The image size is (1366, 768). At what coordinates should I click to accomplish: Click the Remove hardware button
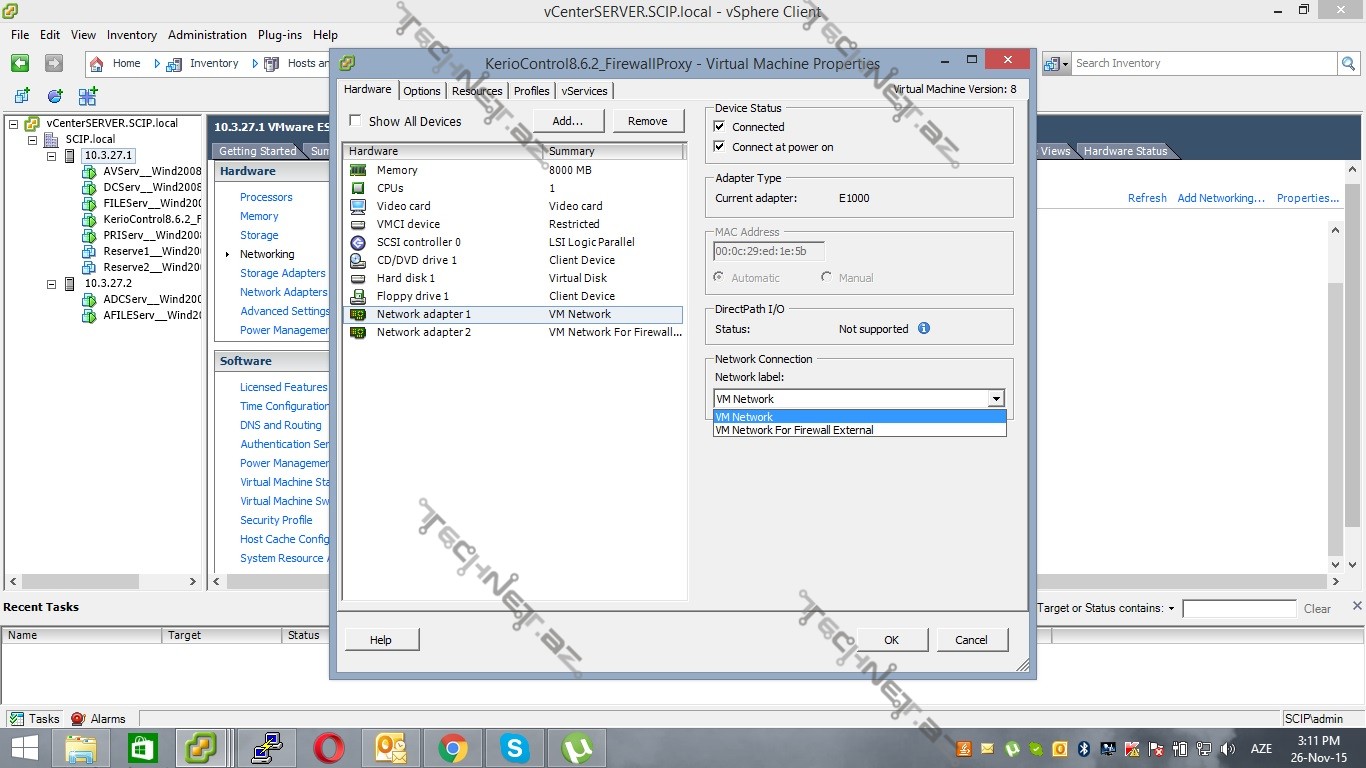[x=647, y=121]
